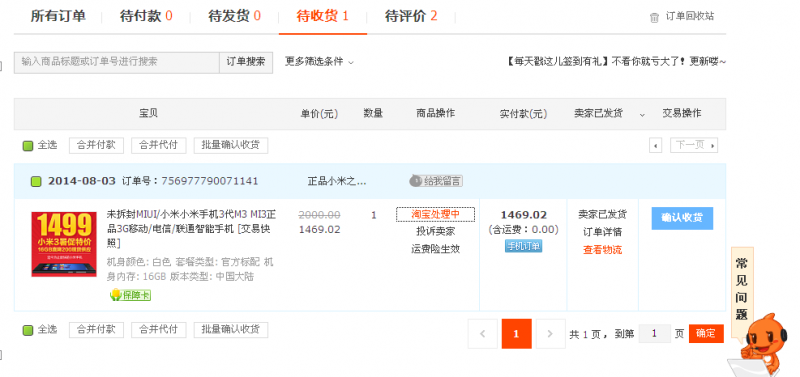Click the top 下一页 button
Image resolution: width=800 pixels, height=377 pixels.
(694, 145)
